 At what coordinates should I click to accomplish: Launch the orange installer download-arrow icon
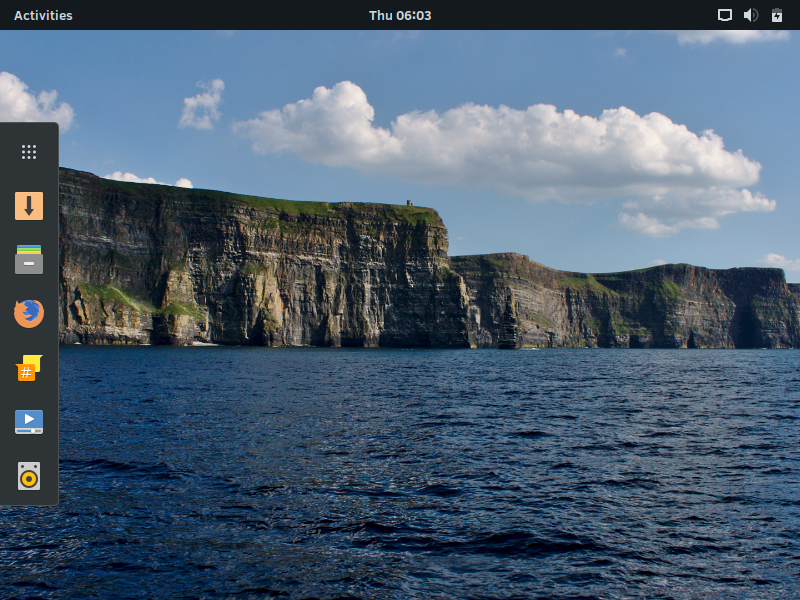tap(29, 206)
